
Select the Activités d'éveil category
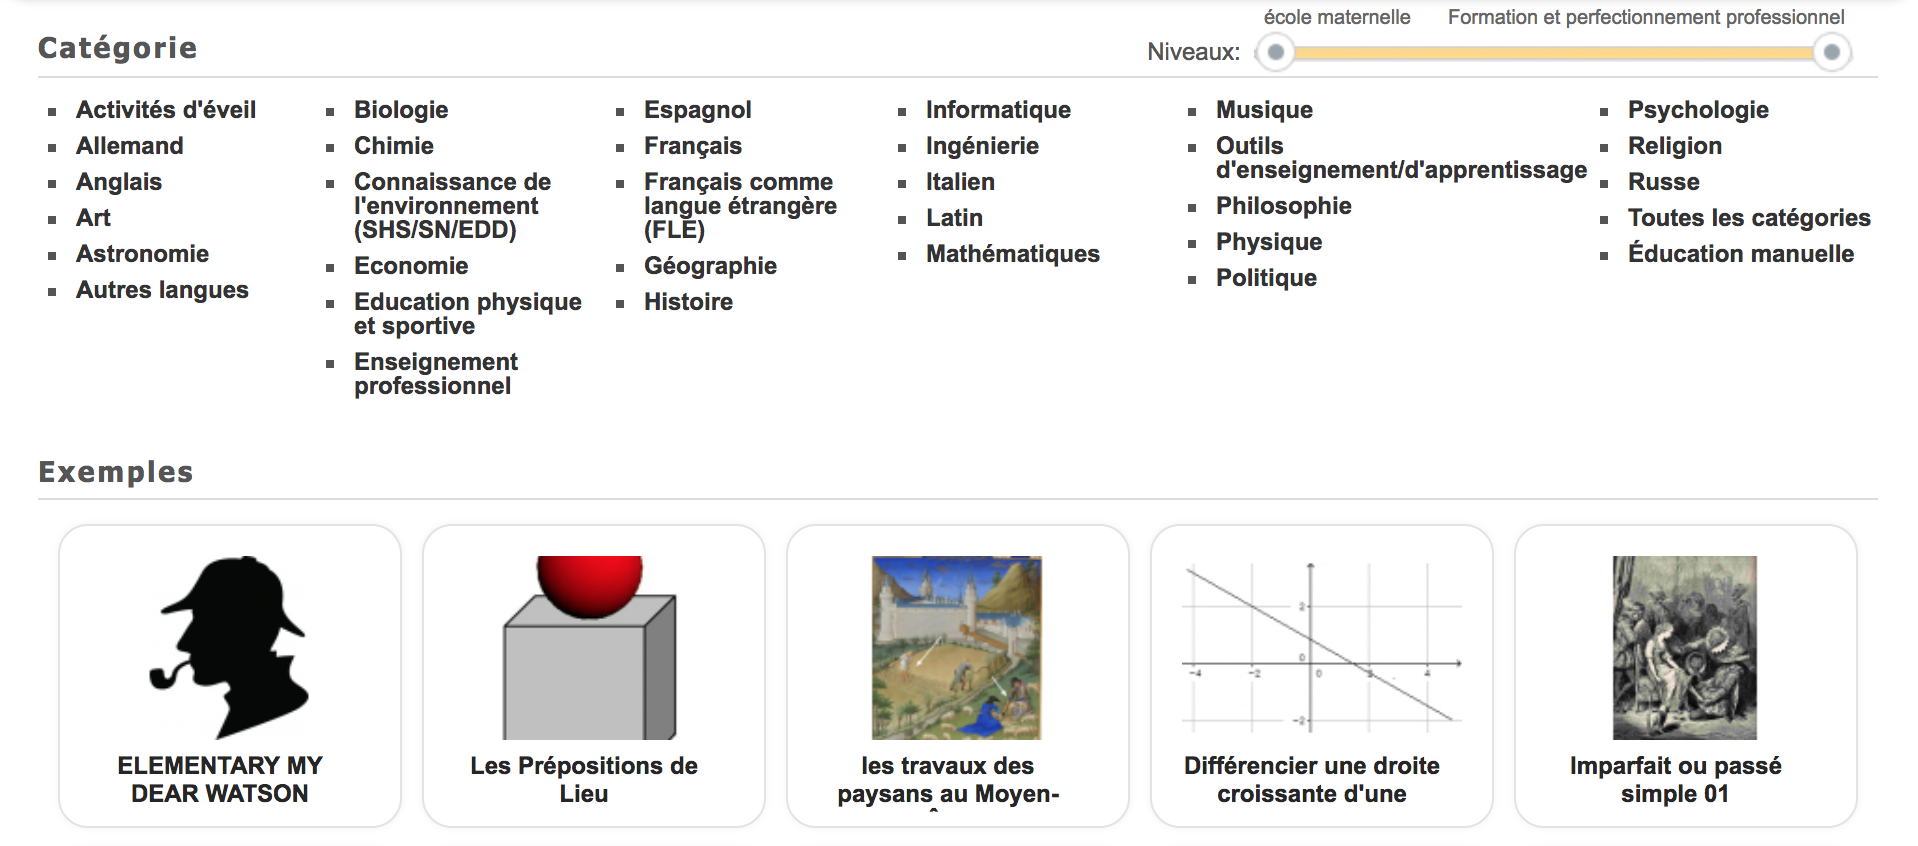point(166,110)
